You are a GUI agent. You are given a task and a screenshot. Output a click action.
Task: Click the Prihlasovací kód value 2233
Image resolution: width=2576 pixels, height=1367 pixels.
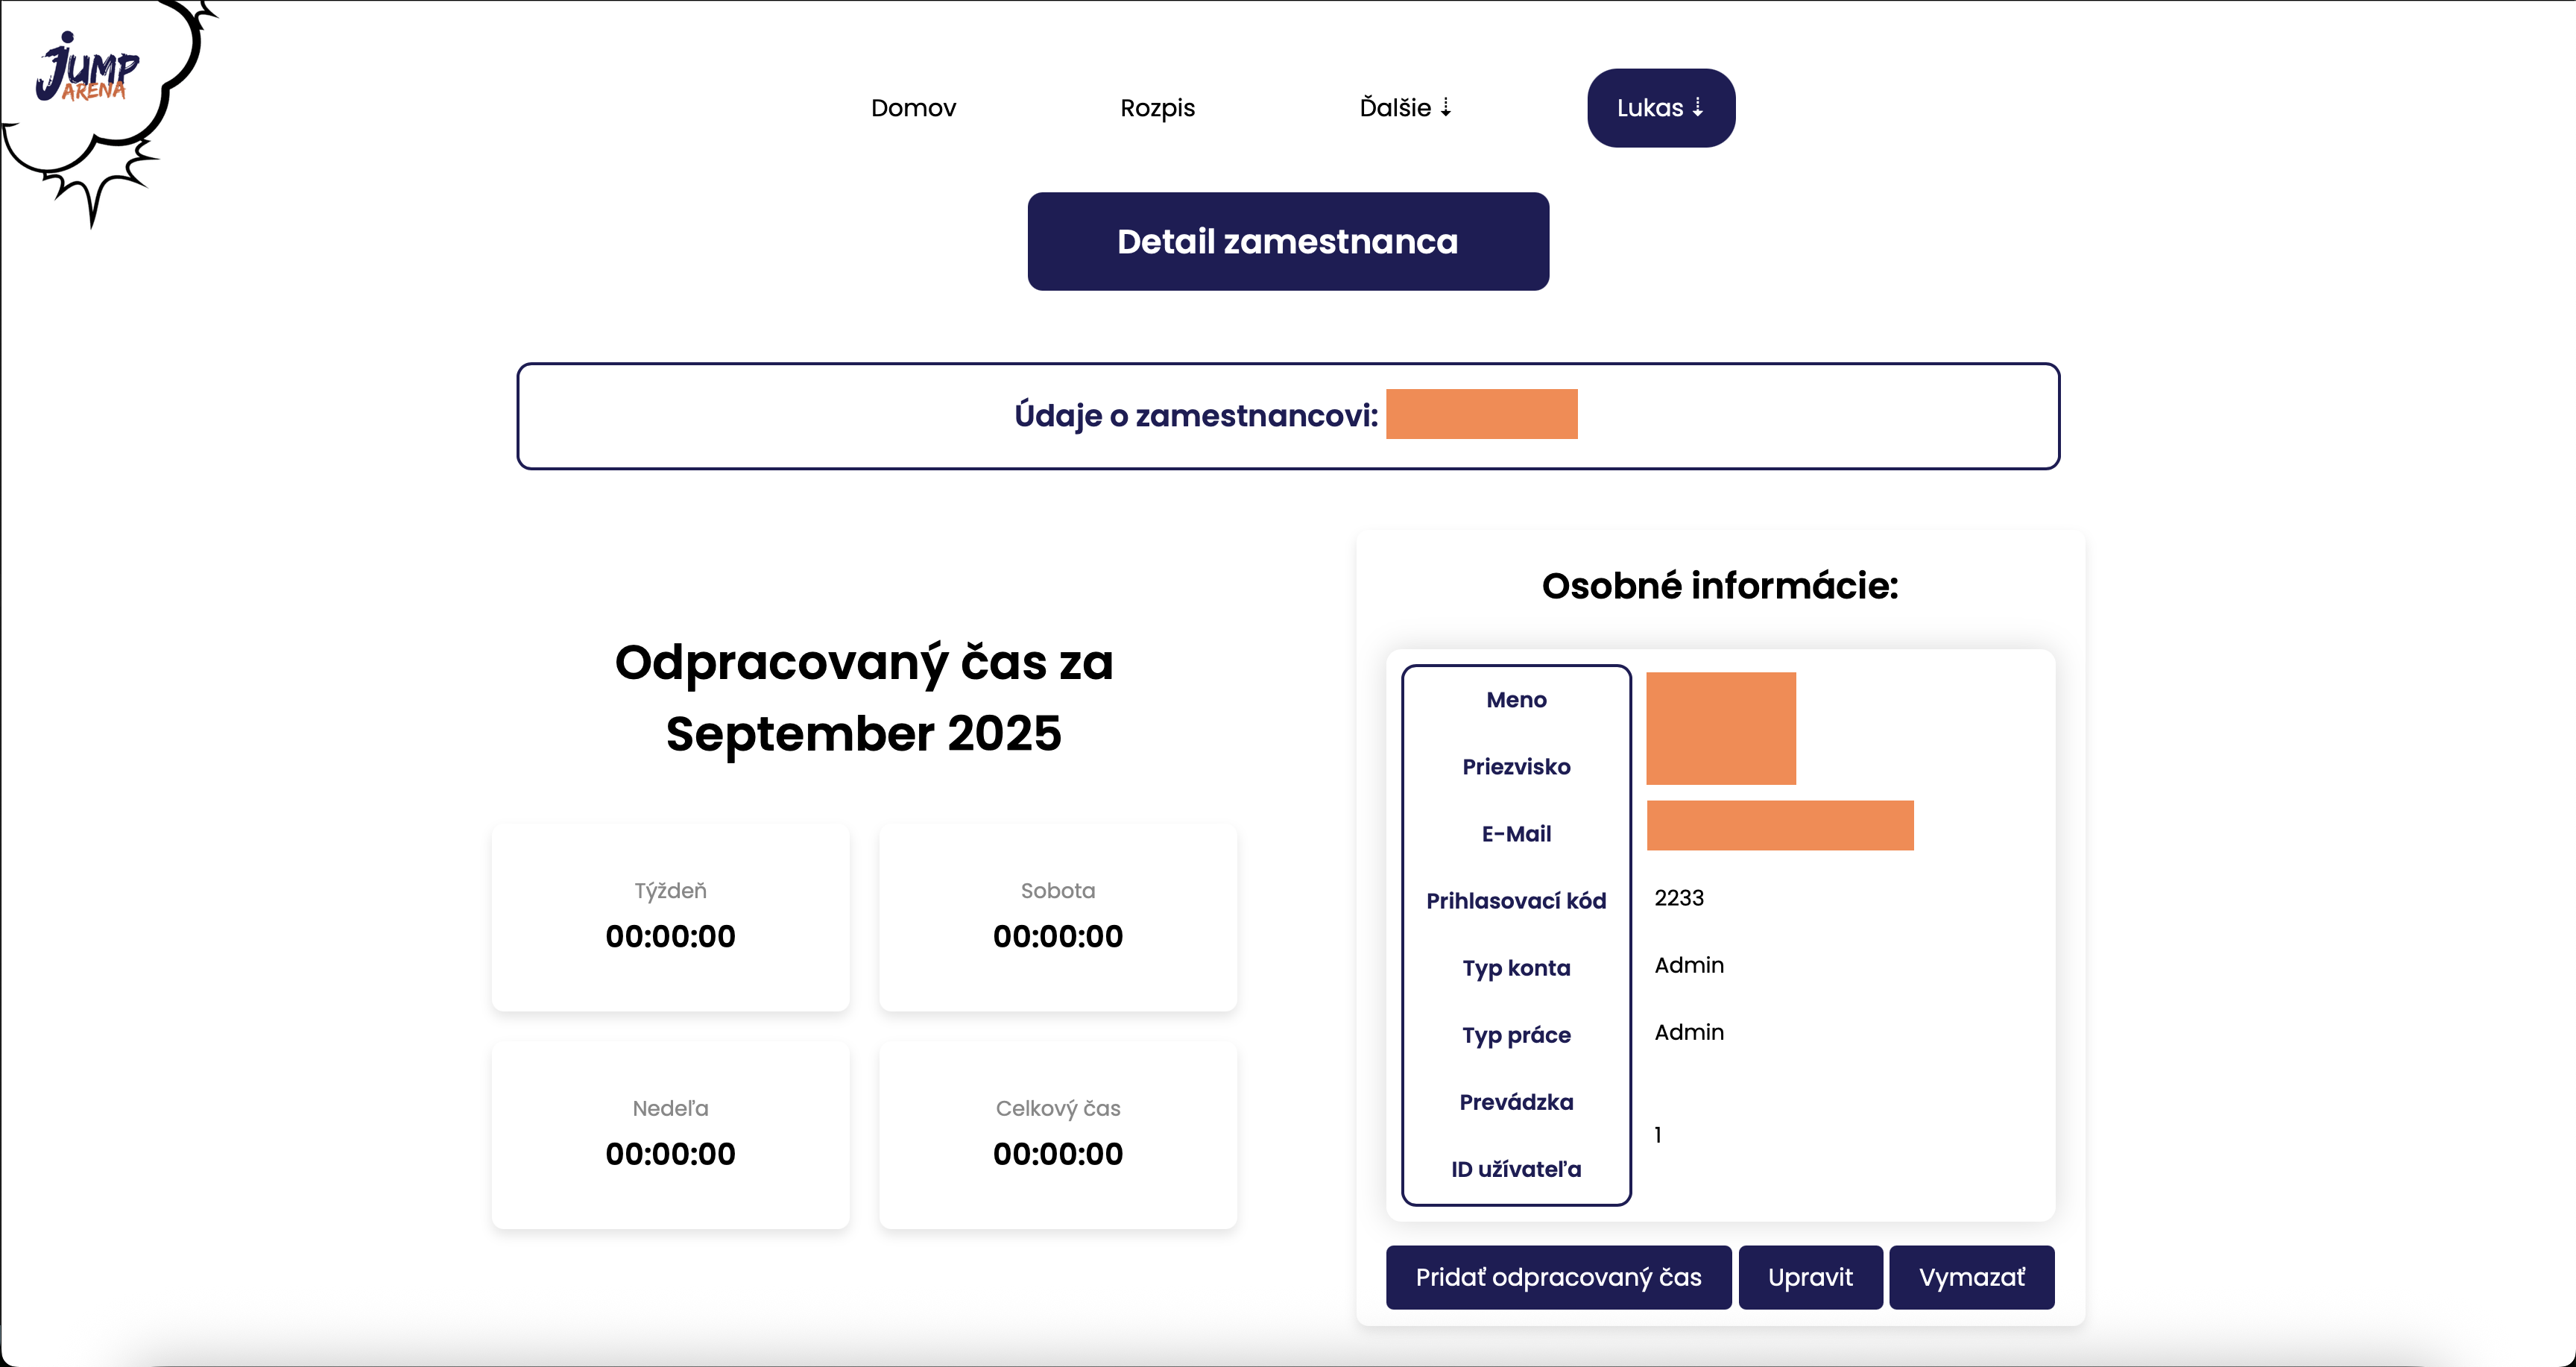(1679, 898)
